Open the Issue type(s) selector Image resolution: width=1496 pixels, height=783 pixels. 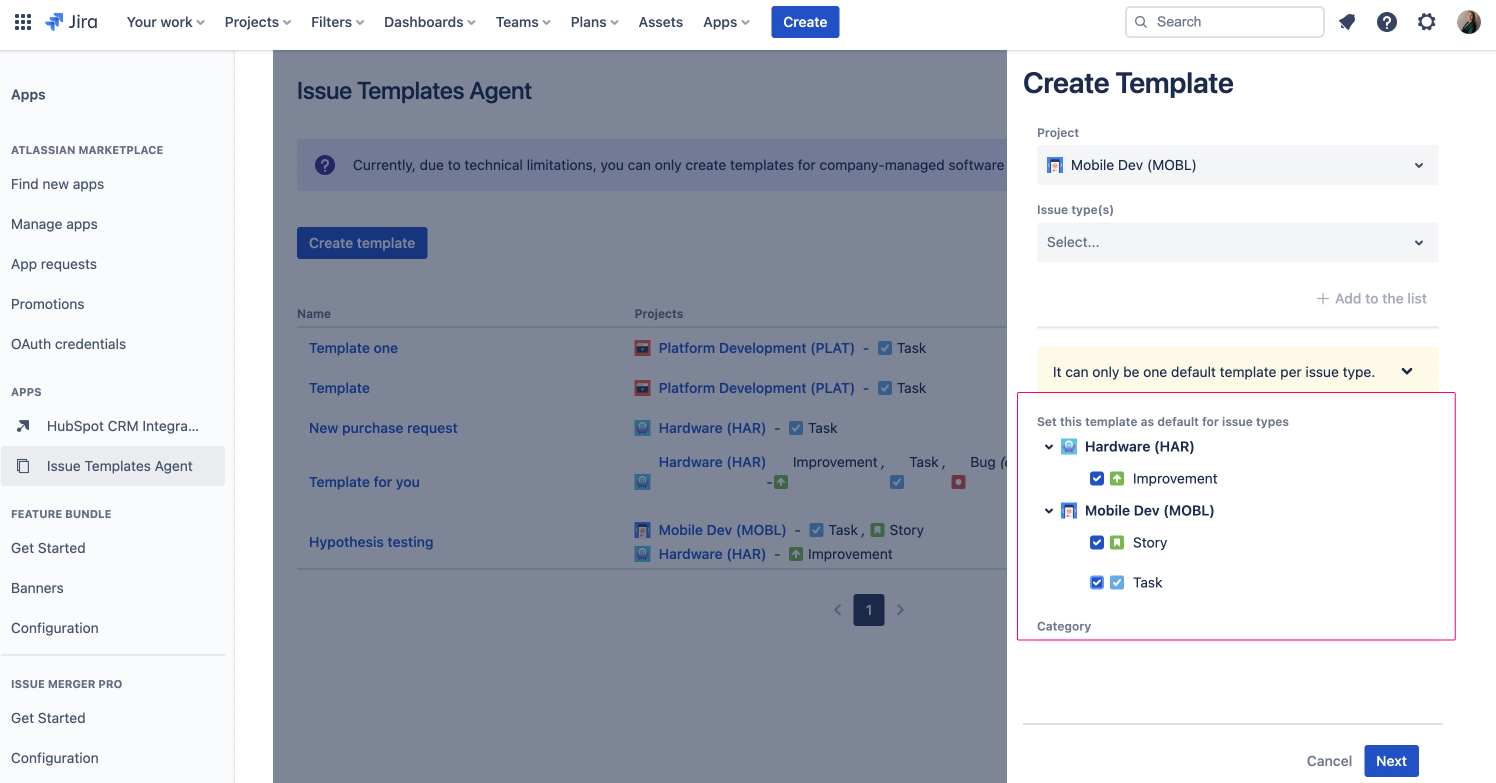[x=1237, y=242]
